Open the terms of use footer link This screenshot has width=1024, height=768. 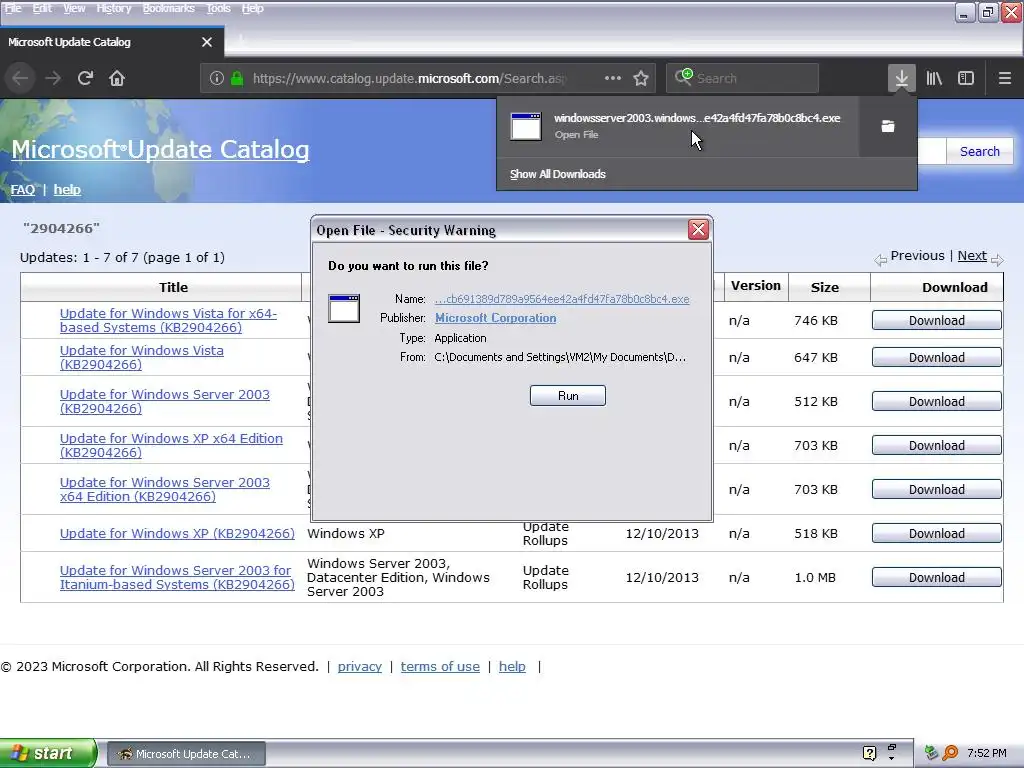click(x=440, y=666)
